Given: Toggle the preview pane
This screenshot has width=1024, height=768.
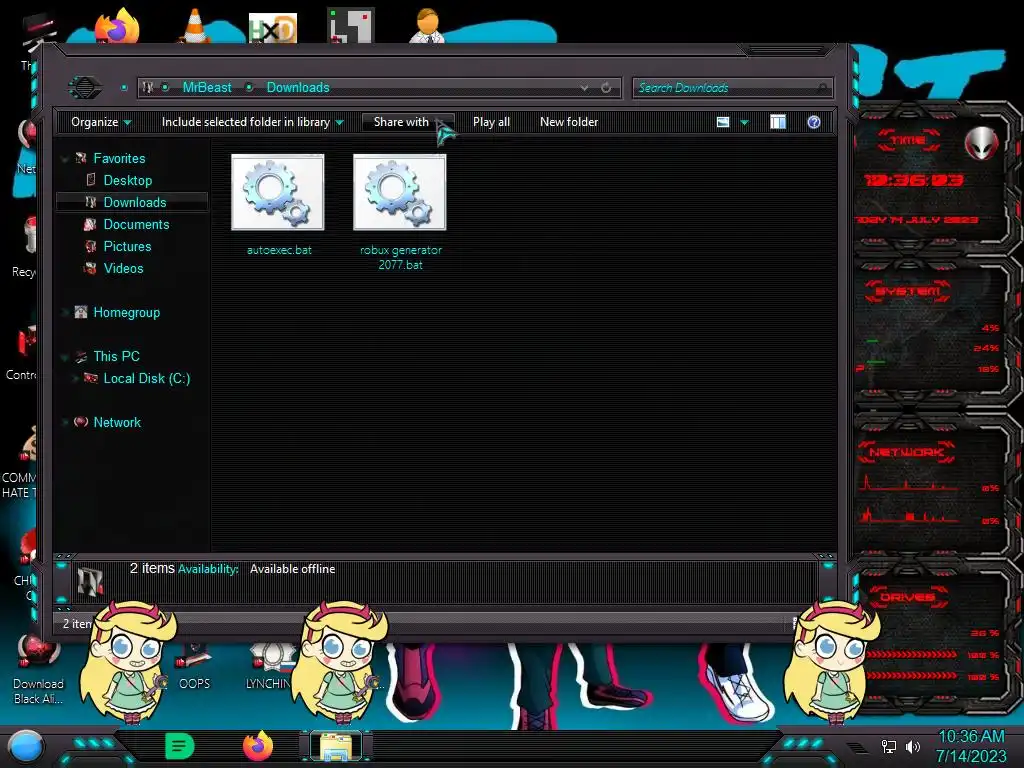Looking at the screenshot, I should [778, 122].
